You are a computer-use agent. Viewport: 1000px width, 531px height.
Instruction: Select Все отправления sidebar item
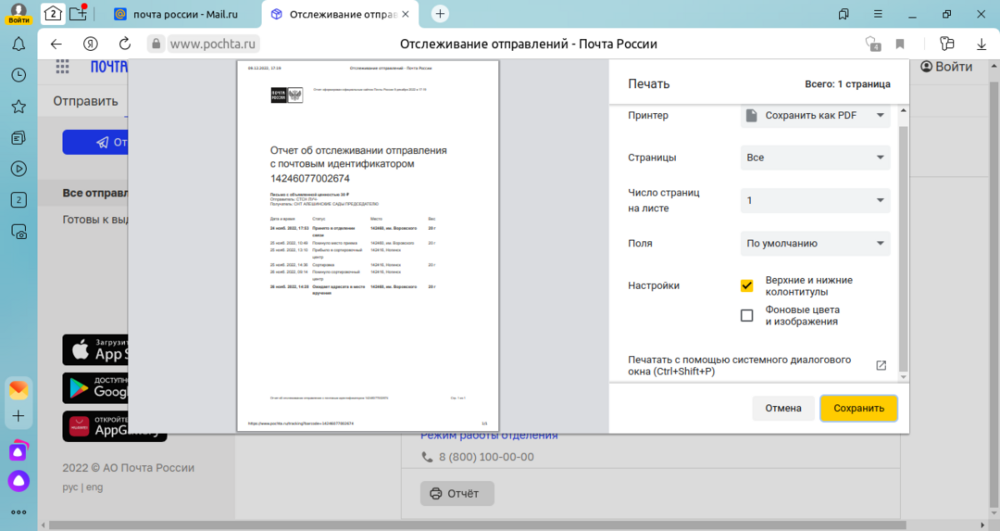94,193
